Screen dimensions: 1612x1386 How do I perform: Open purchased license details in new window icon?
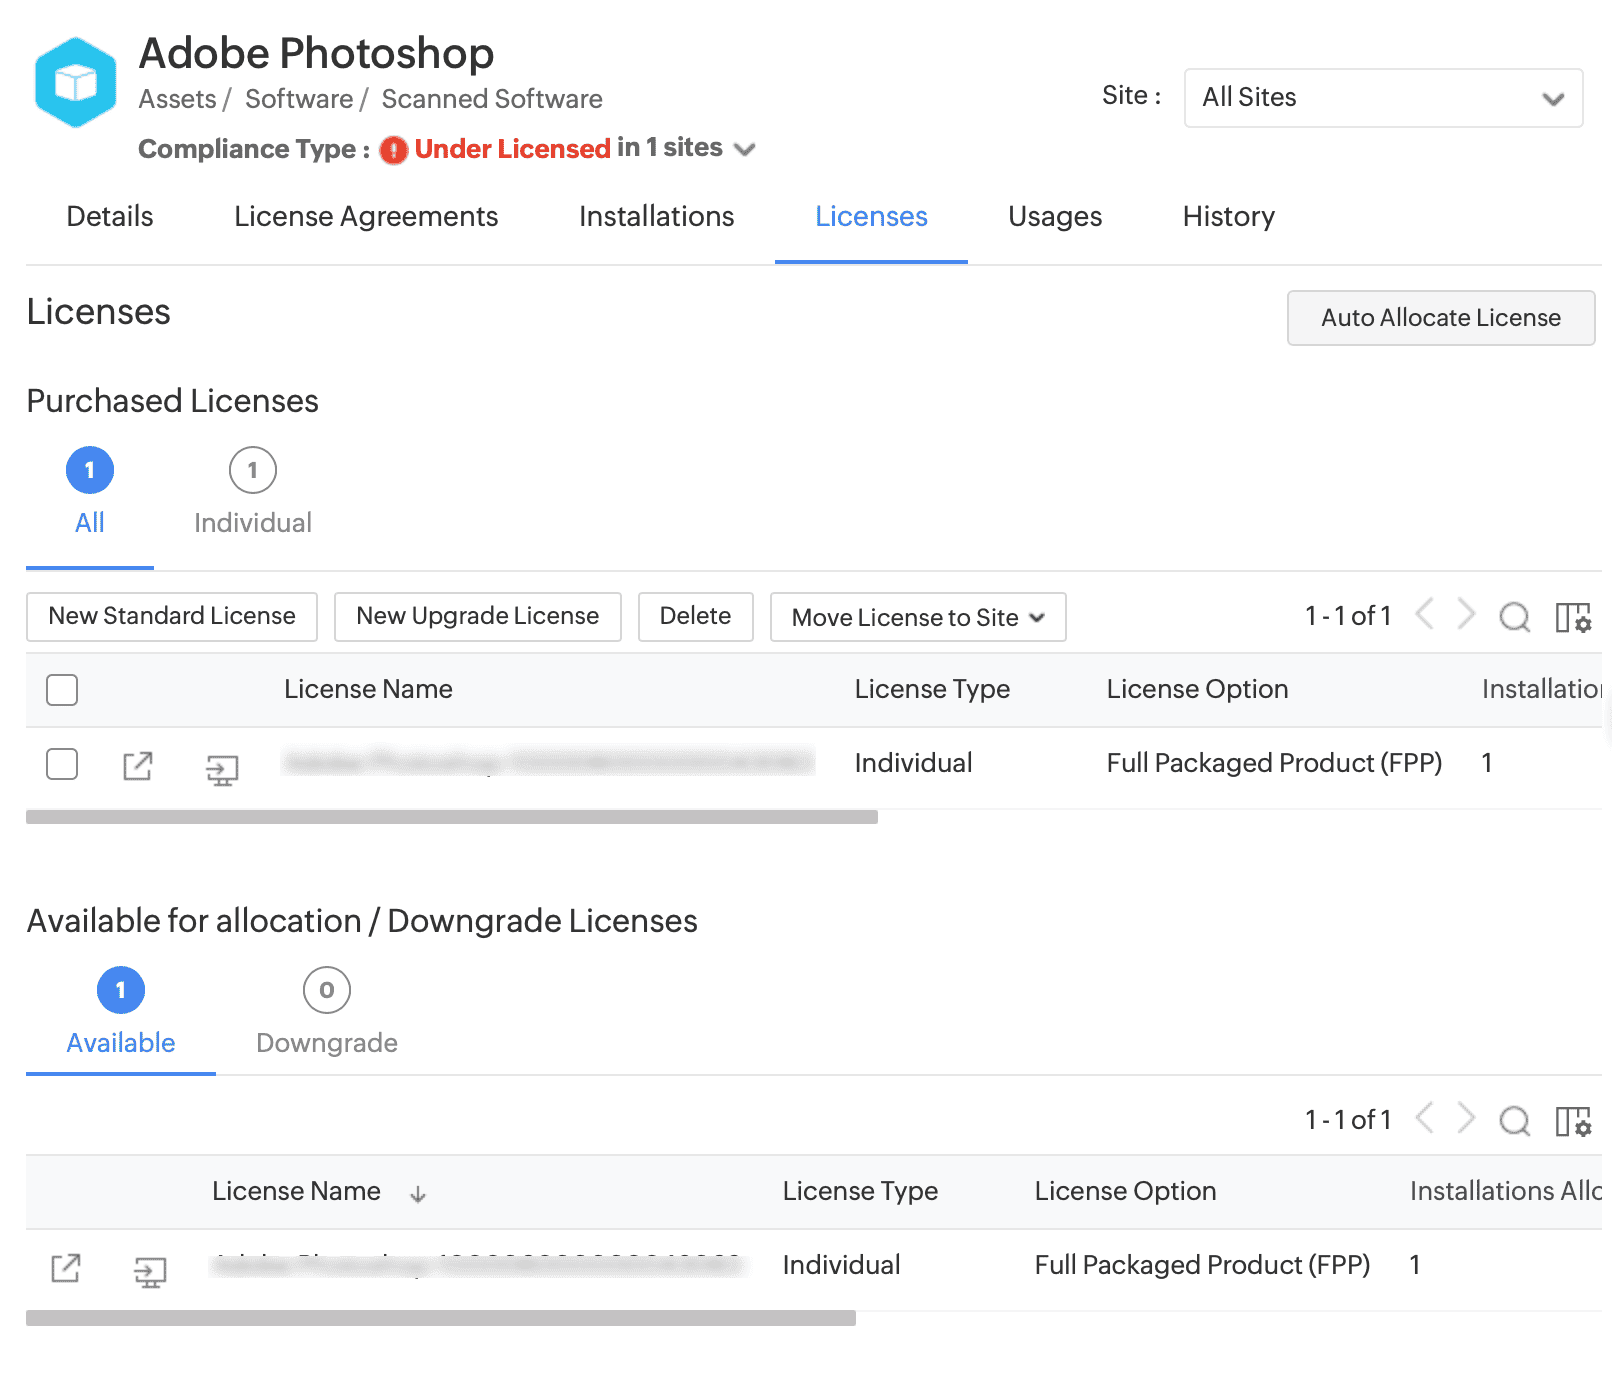coord(137,766)
